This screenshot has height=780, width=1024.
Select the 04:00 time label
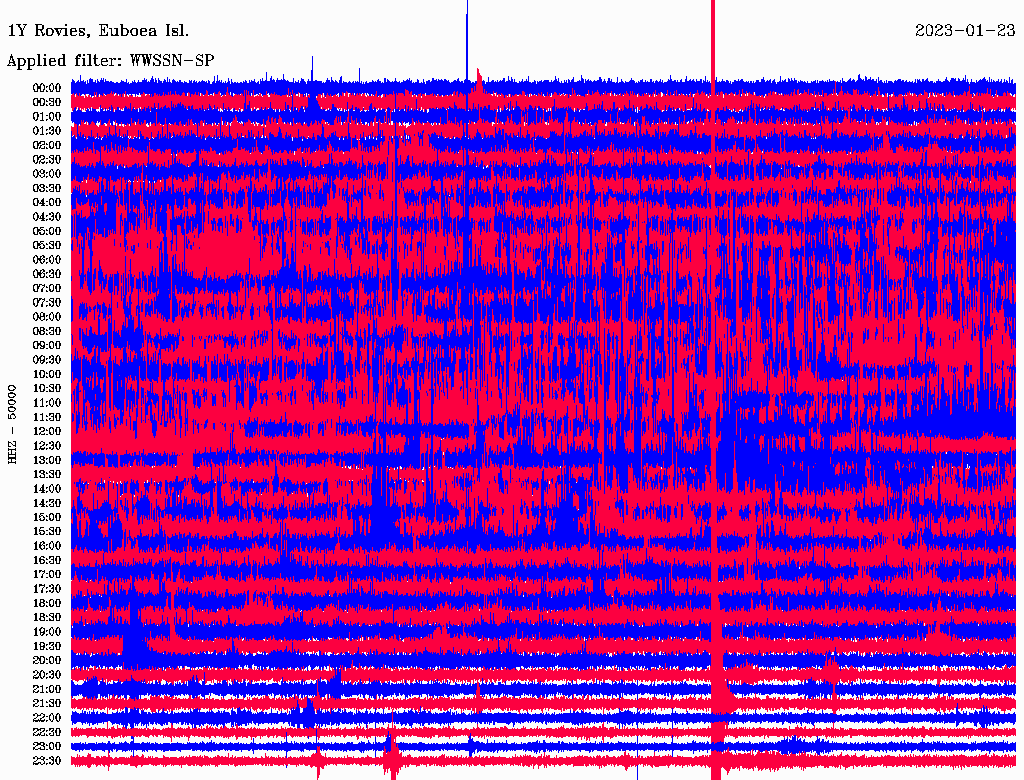click(47, 203)
